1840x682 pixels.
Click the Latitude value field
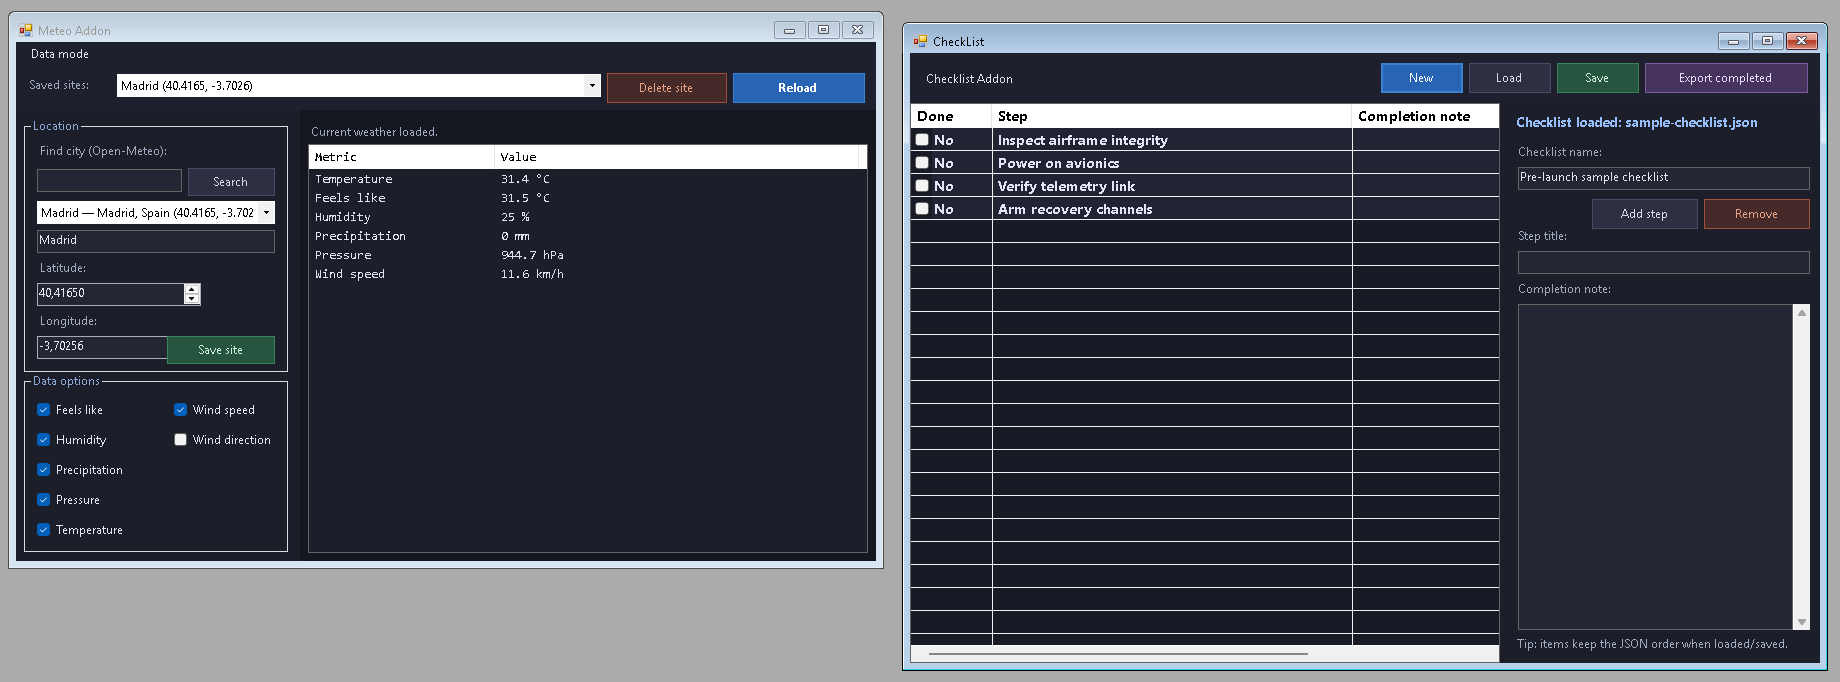point(110,294)
